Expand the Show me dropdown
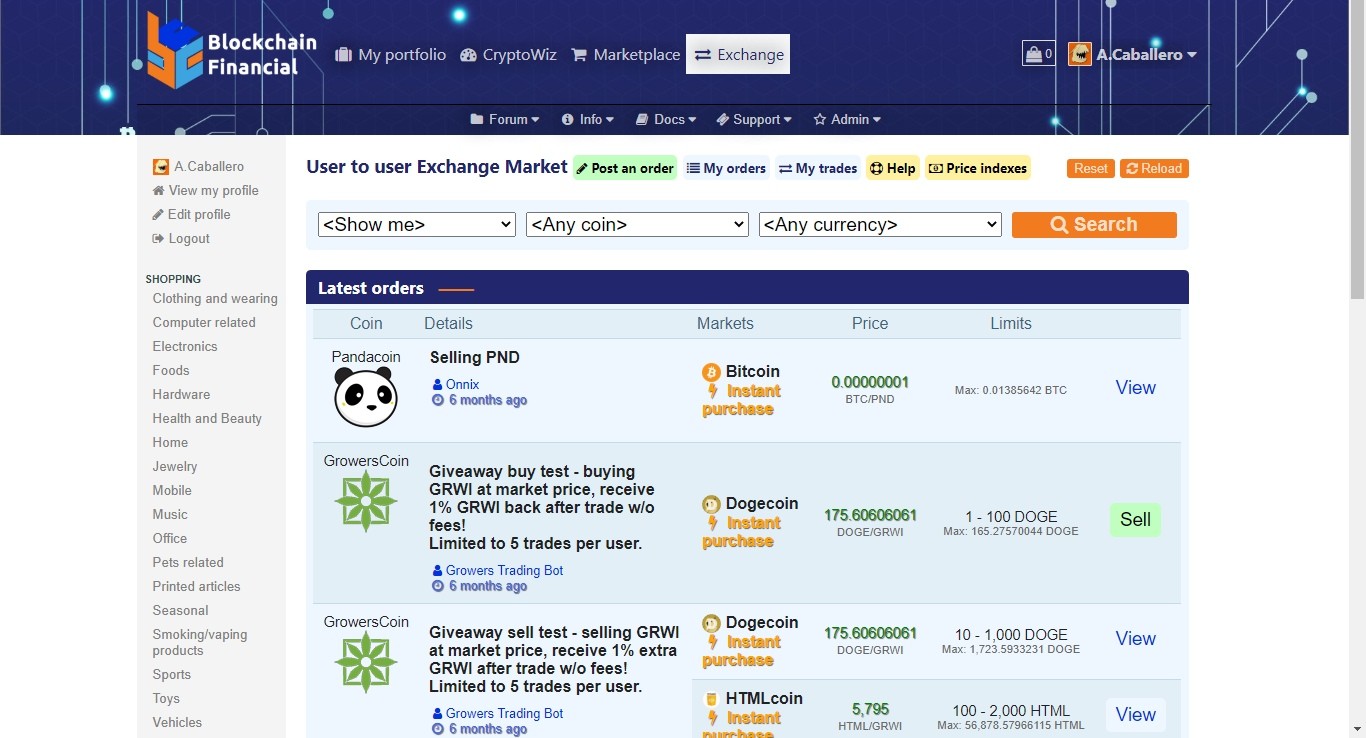Screen dimensions: 1366x738 416,225
